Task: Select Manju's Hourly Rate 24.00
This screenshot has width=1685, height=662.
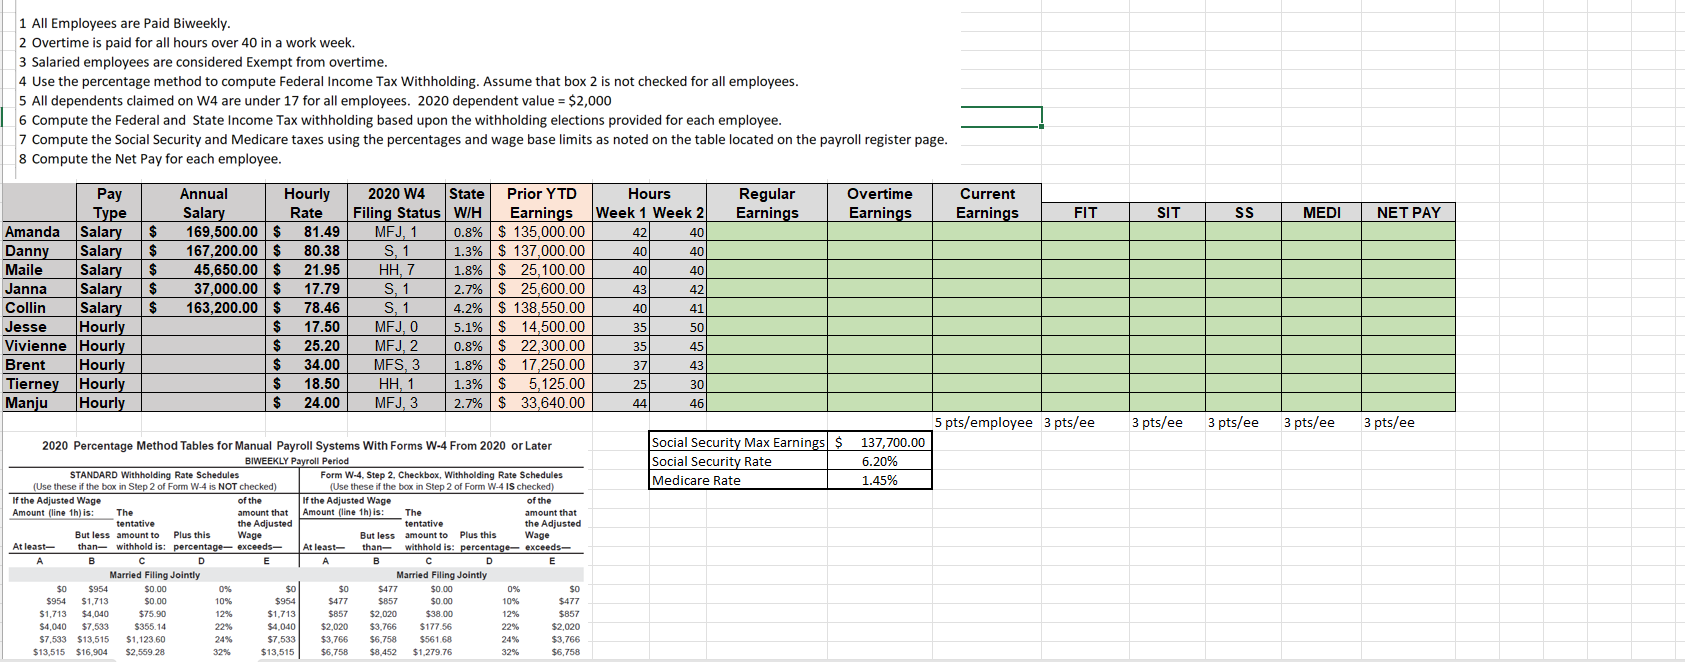Action: [306, 403]
